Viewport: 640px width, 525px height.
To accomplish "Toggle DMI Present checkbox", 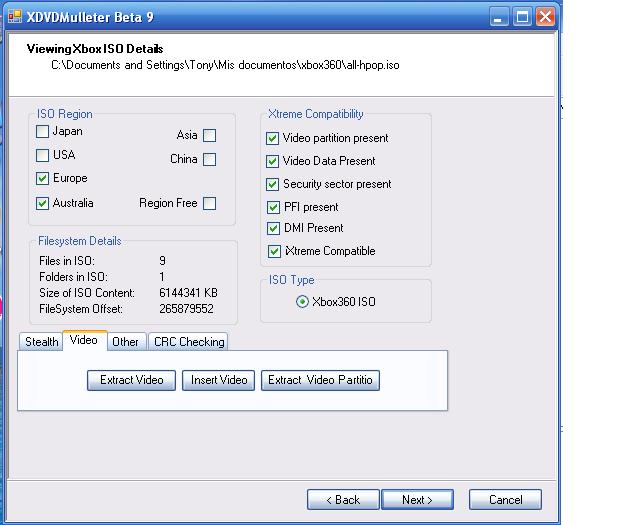I will click(x=273, y=228).
